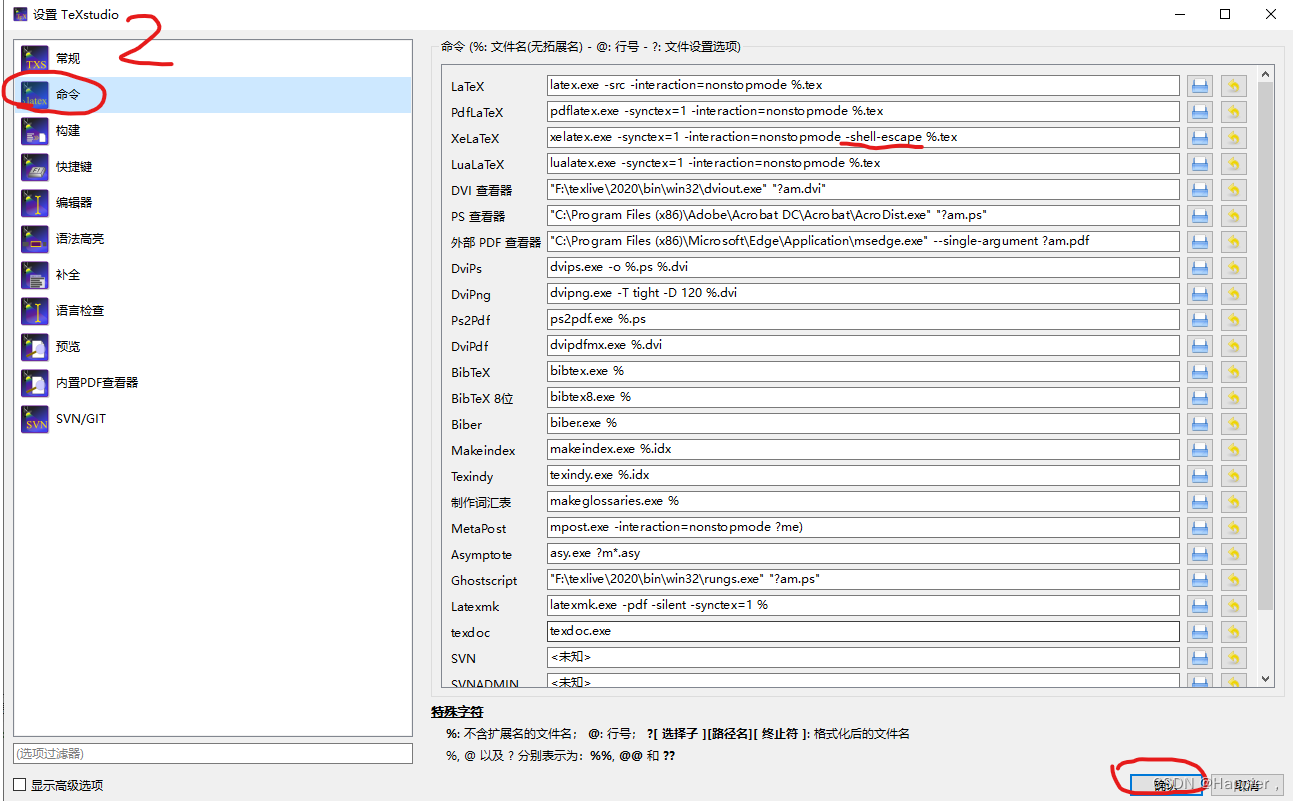Reset LaTeX command to default
Screen dimensions: 1293x801
(1234, 86)
